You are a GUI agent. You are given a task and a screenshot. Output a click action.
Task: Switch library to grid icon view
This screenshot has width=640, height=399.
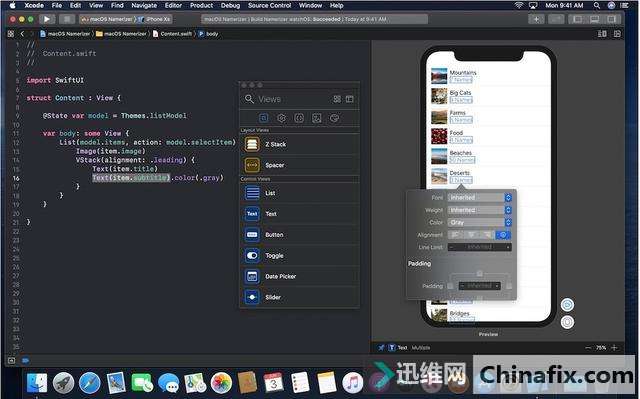pyautogui.click(x=337, y=99)
